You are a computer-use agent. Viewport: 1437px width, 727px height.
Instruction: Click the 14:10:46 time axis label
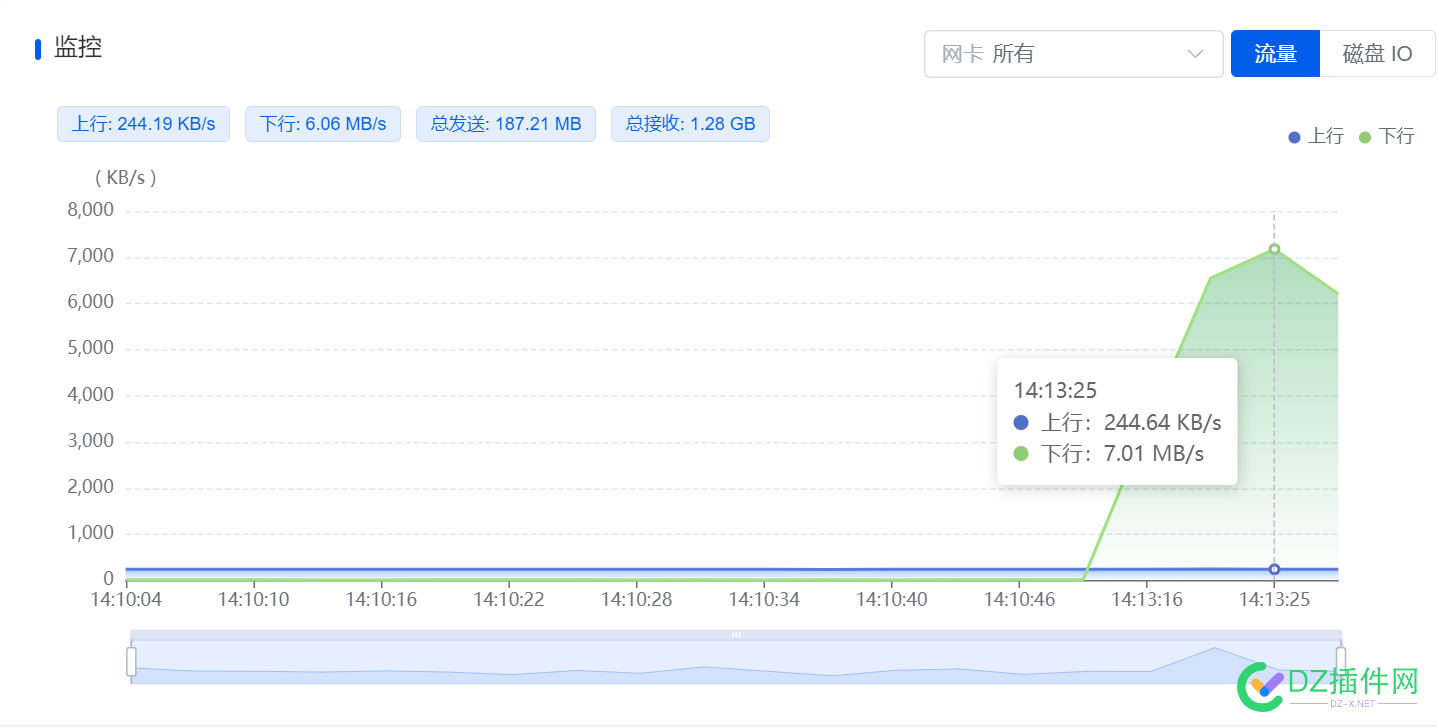tap(1019, 599)
